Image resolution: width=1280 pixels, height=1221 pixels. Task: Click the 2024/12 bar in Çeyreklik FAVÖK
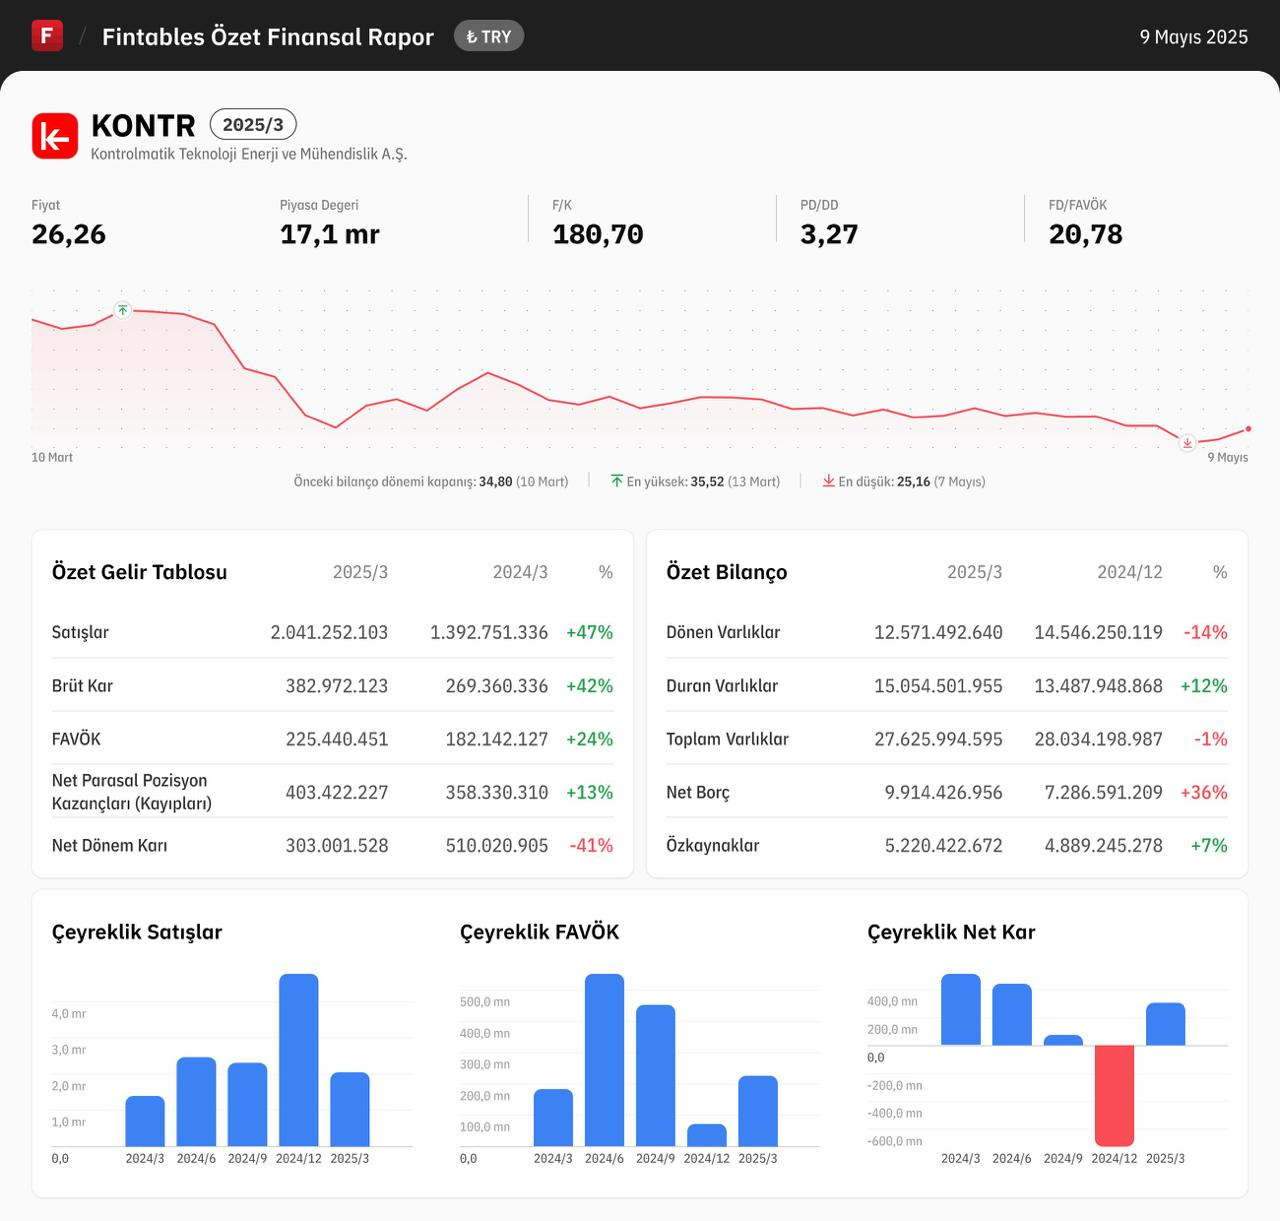point(707,1135)
